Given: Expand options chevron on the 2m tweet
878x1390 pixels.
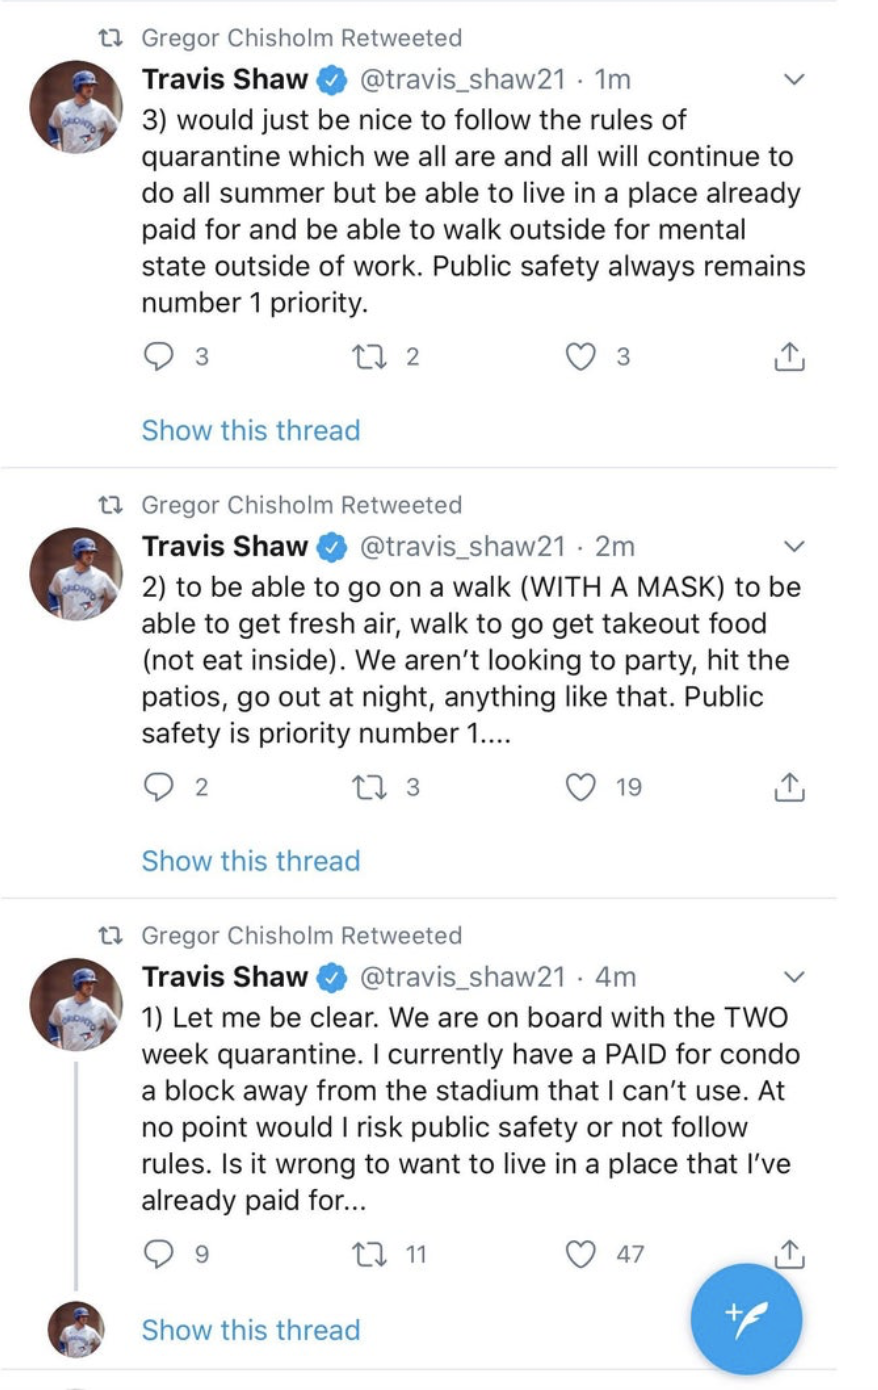Looking at the screenshot, I should click(793, 546).
